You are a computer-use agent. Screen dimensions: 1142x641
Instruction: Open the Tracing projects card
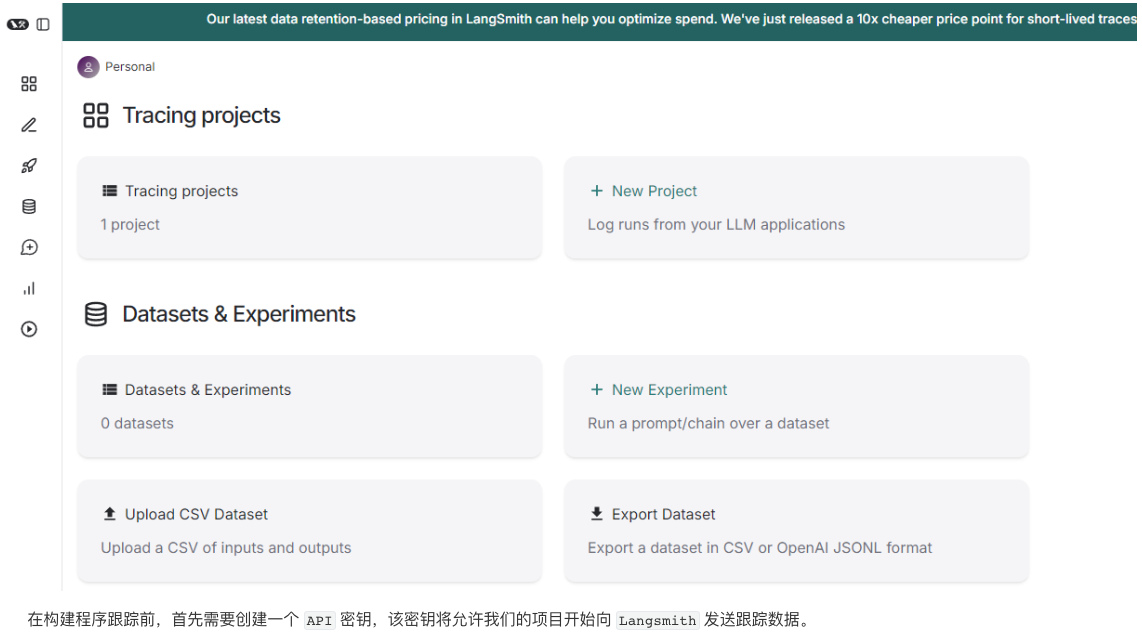(309, 208)
